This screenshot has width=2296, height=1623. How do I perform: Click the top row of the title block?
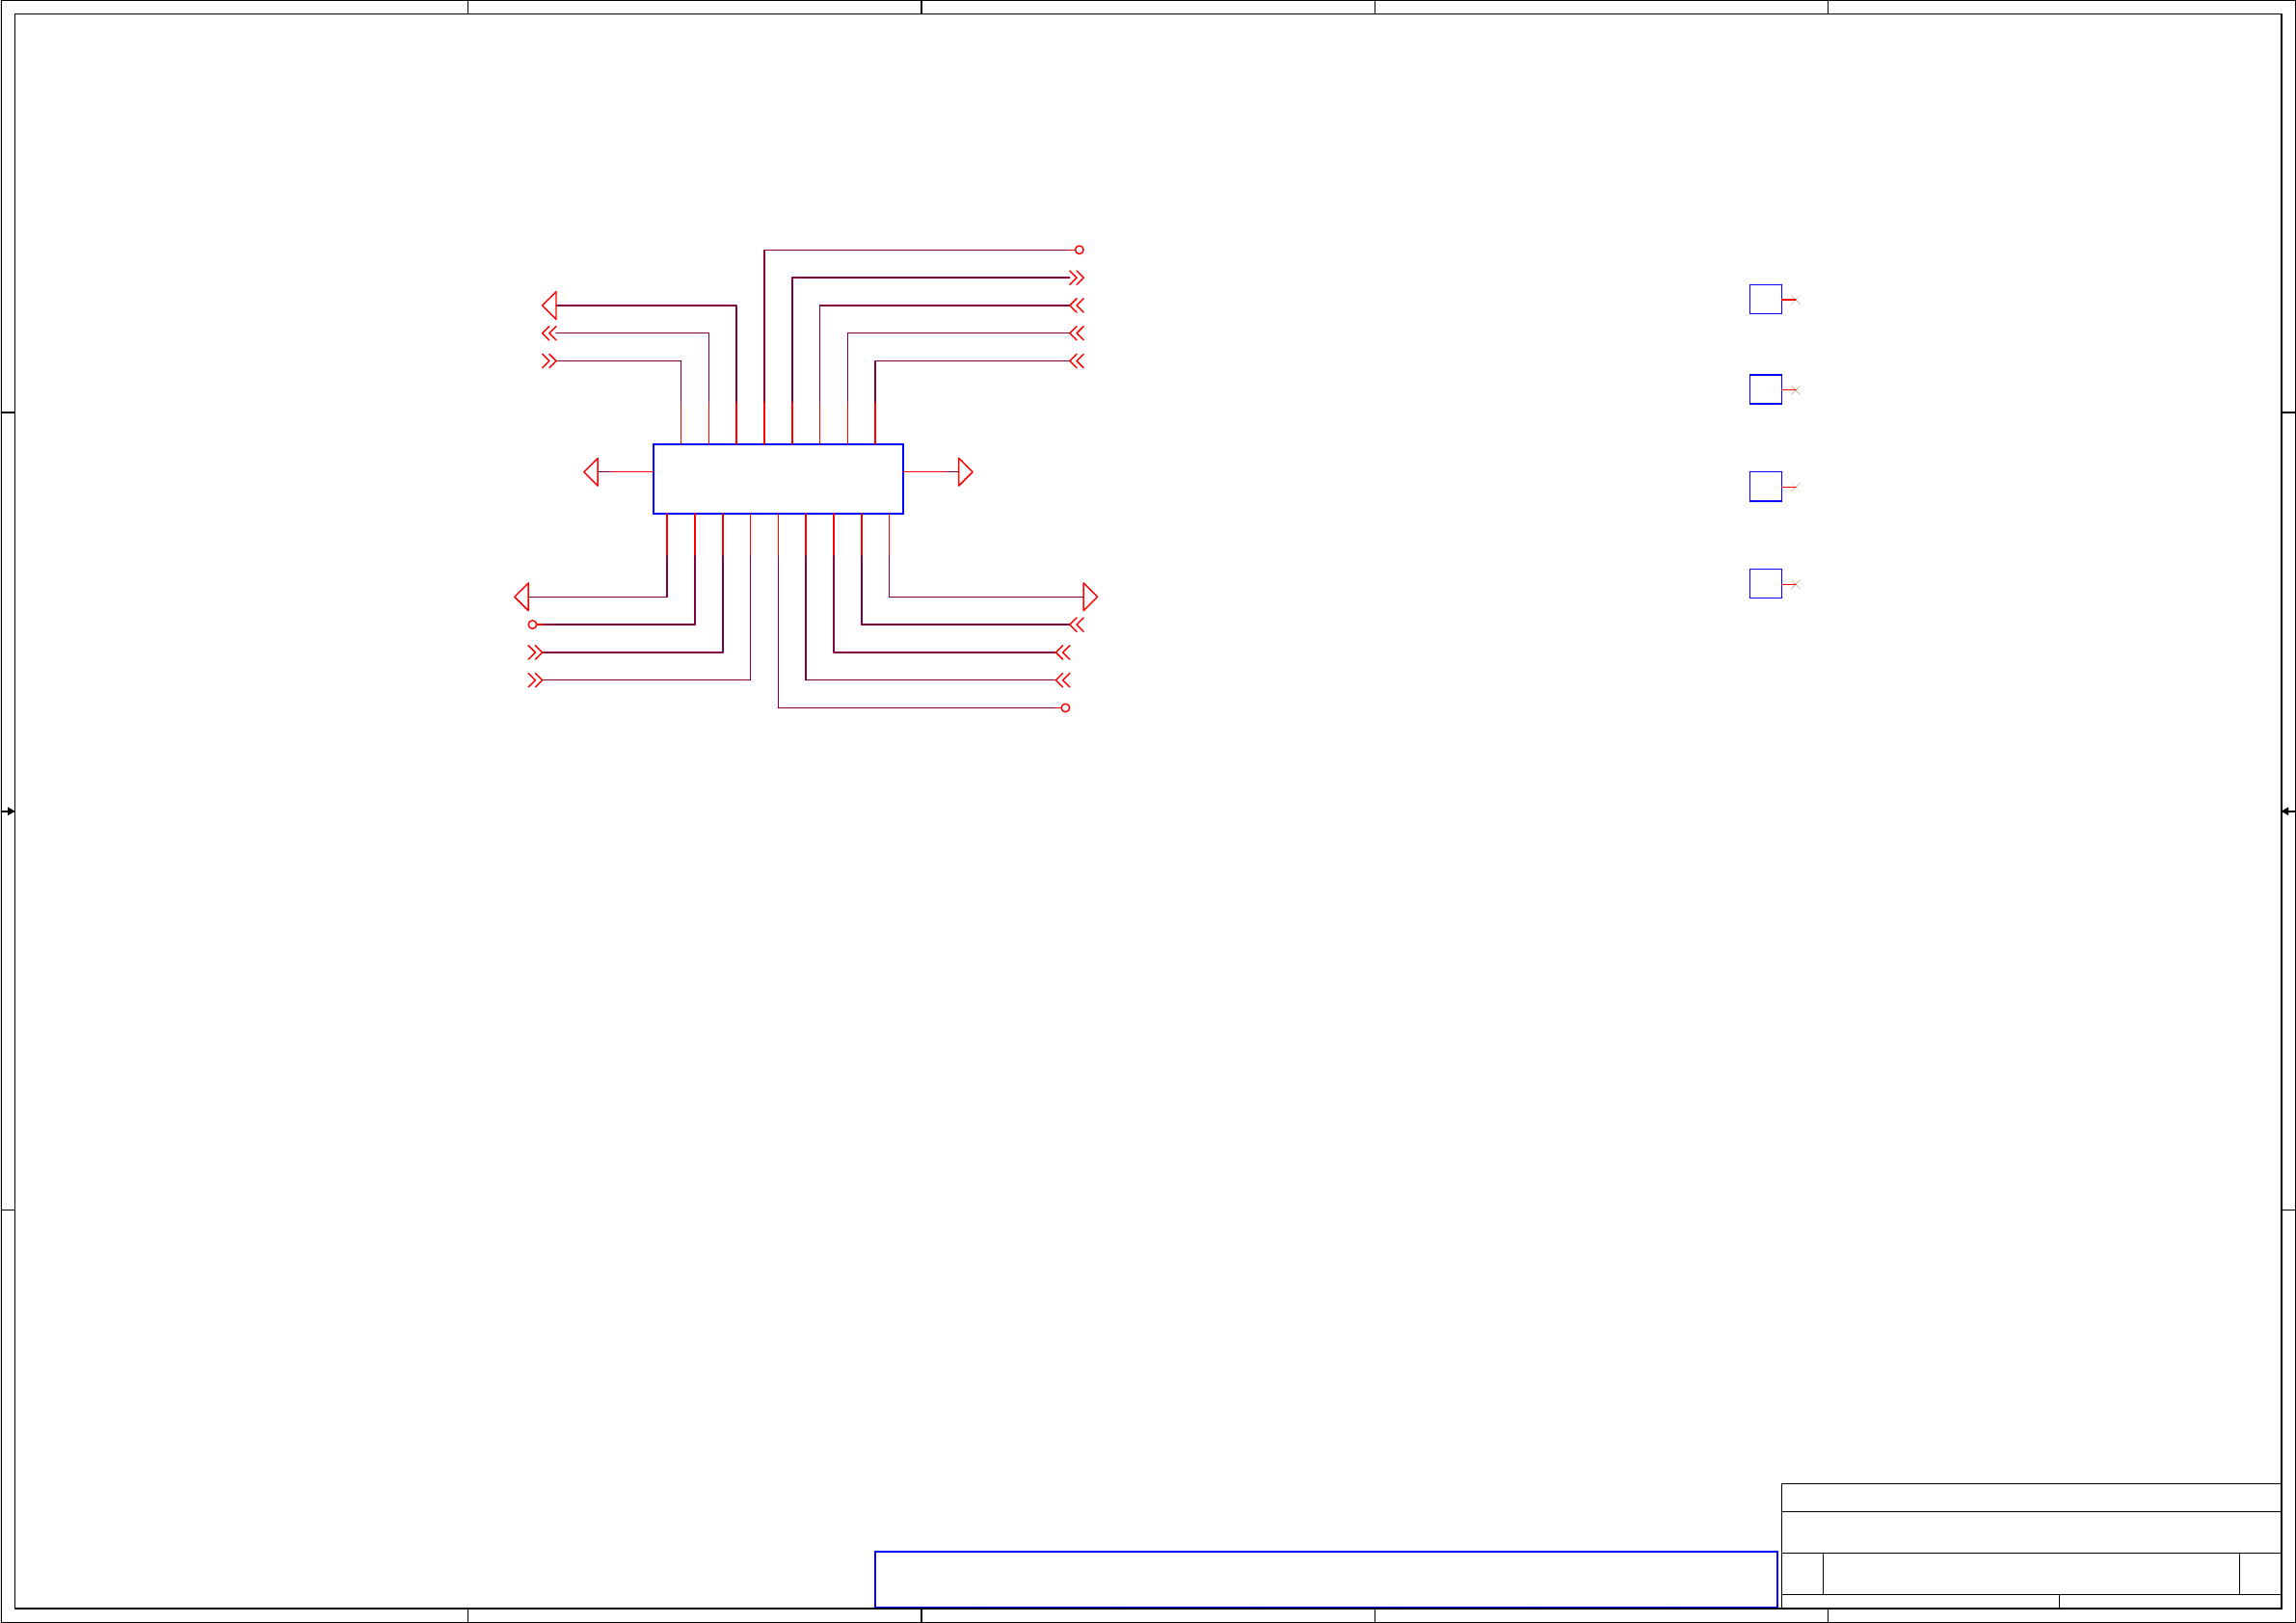2030,1497
